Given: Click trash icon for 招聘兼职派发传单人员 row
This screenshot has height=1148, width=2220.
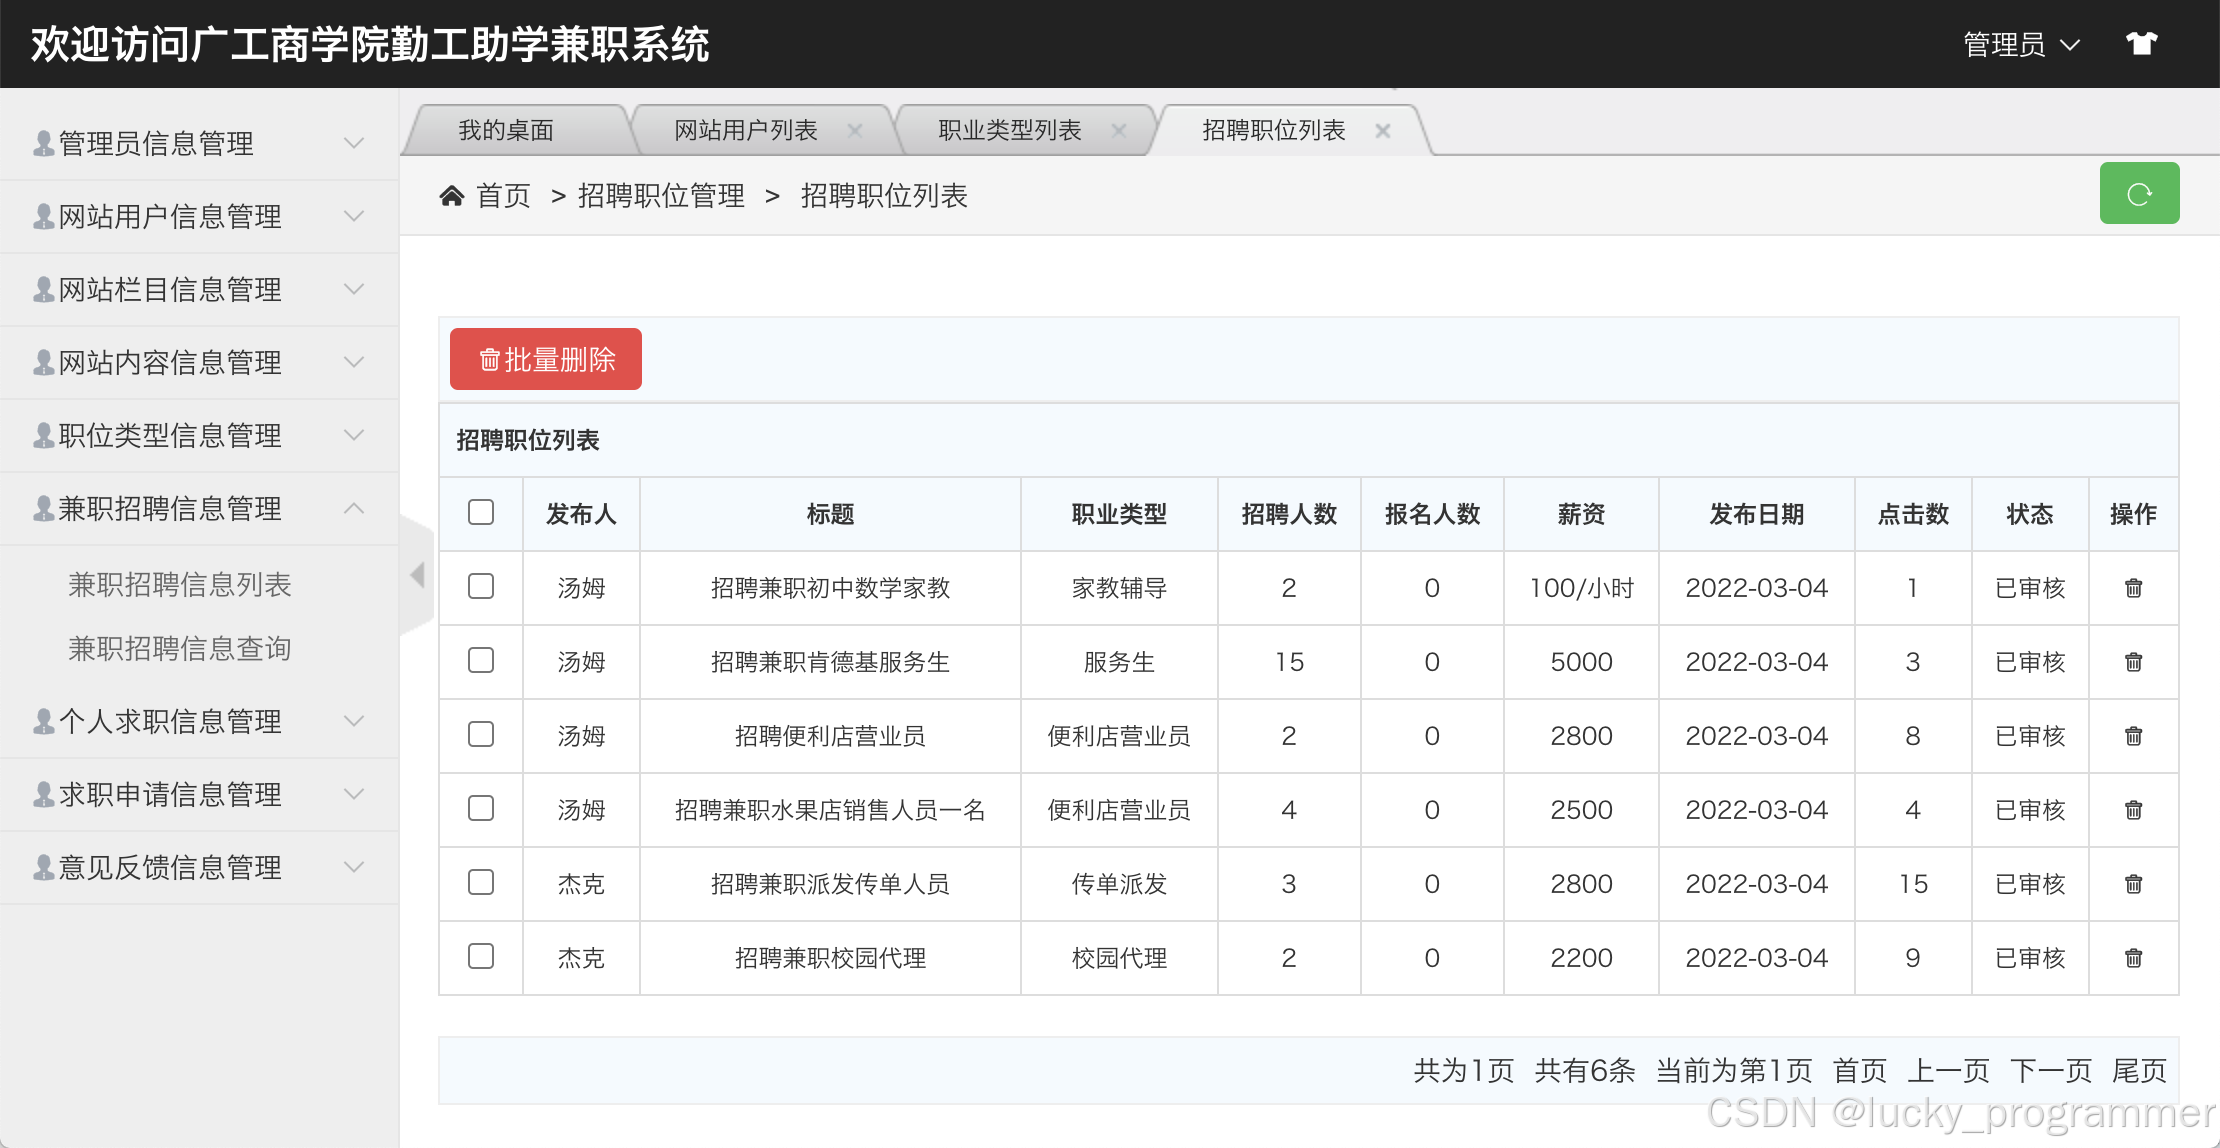Looking at the screenshot, I should (2133, 884).
